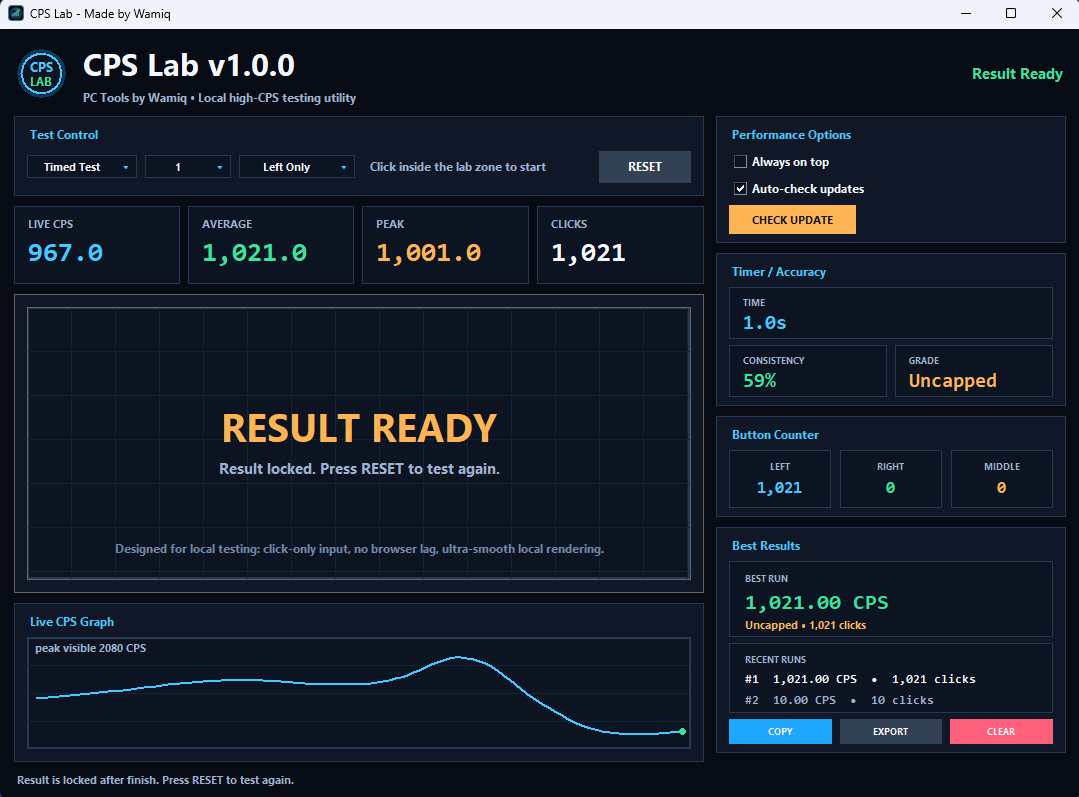This screenshot has width=1079, height=797.
Task: Maximize the CPS Lab window
Action: [x=1011, y=14]
